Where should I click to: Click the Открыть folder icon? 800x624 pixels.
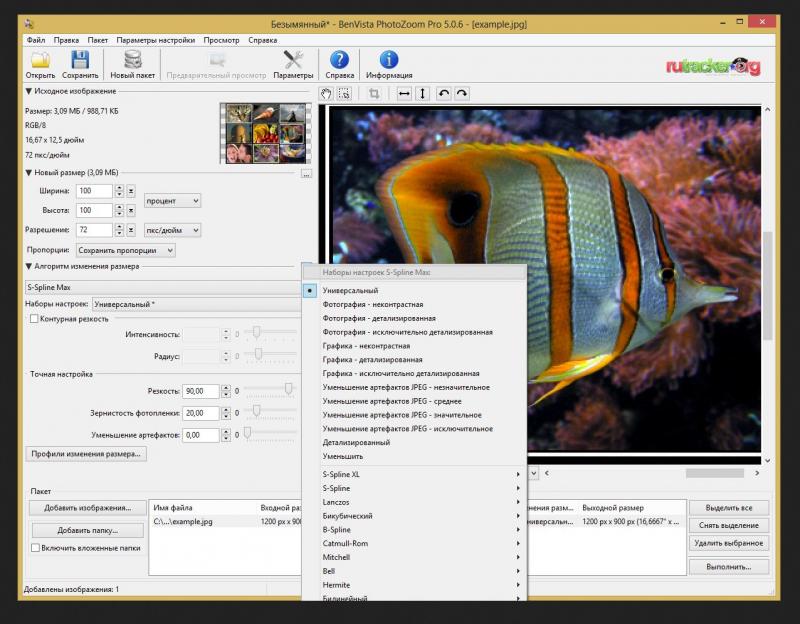pos(40,60)
